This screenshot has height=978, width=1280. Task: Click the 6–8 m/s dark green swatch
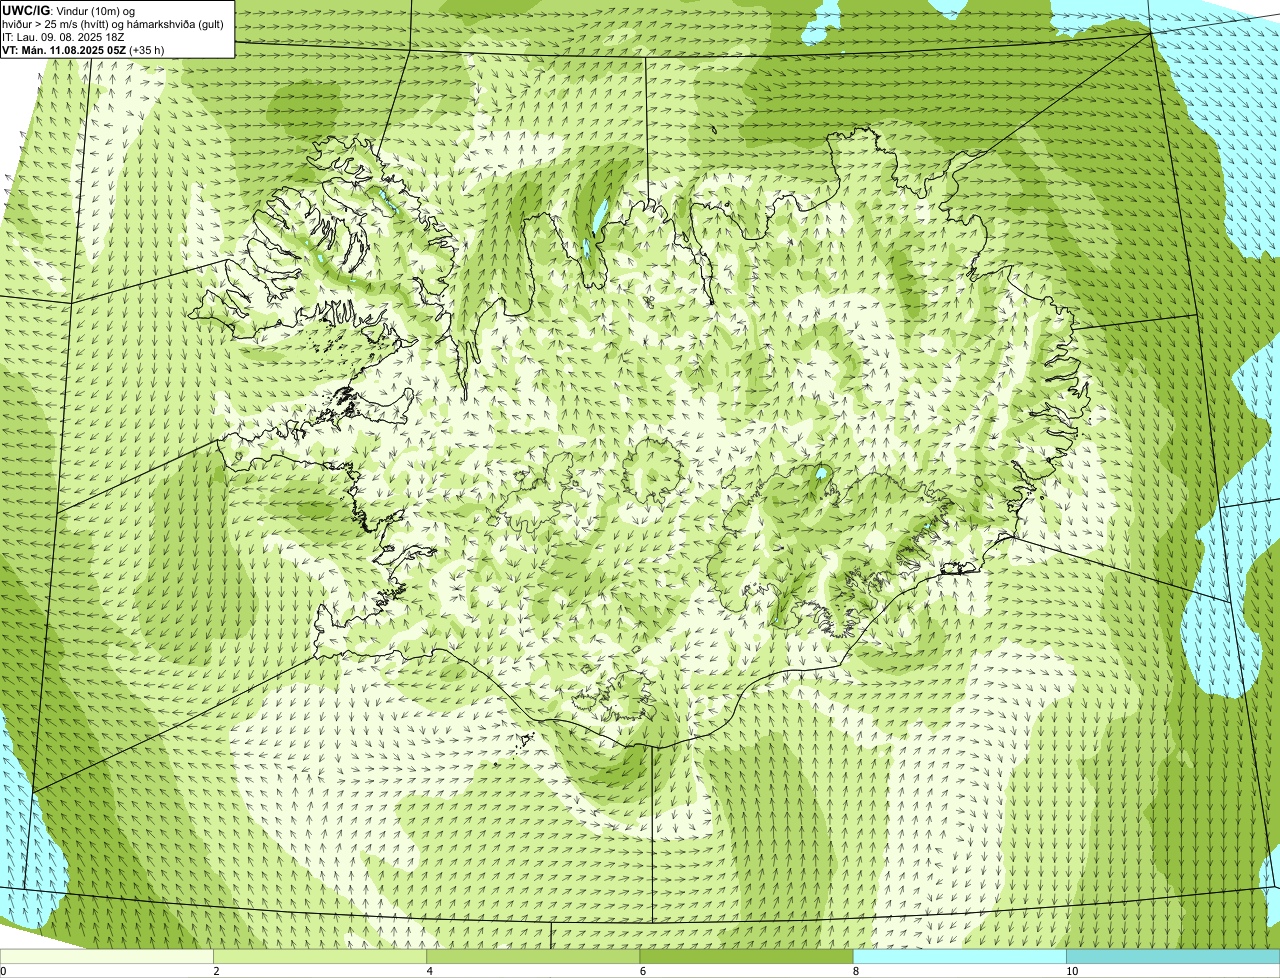[x=746, y=957]
